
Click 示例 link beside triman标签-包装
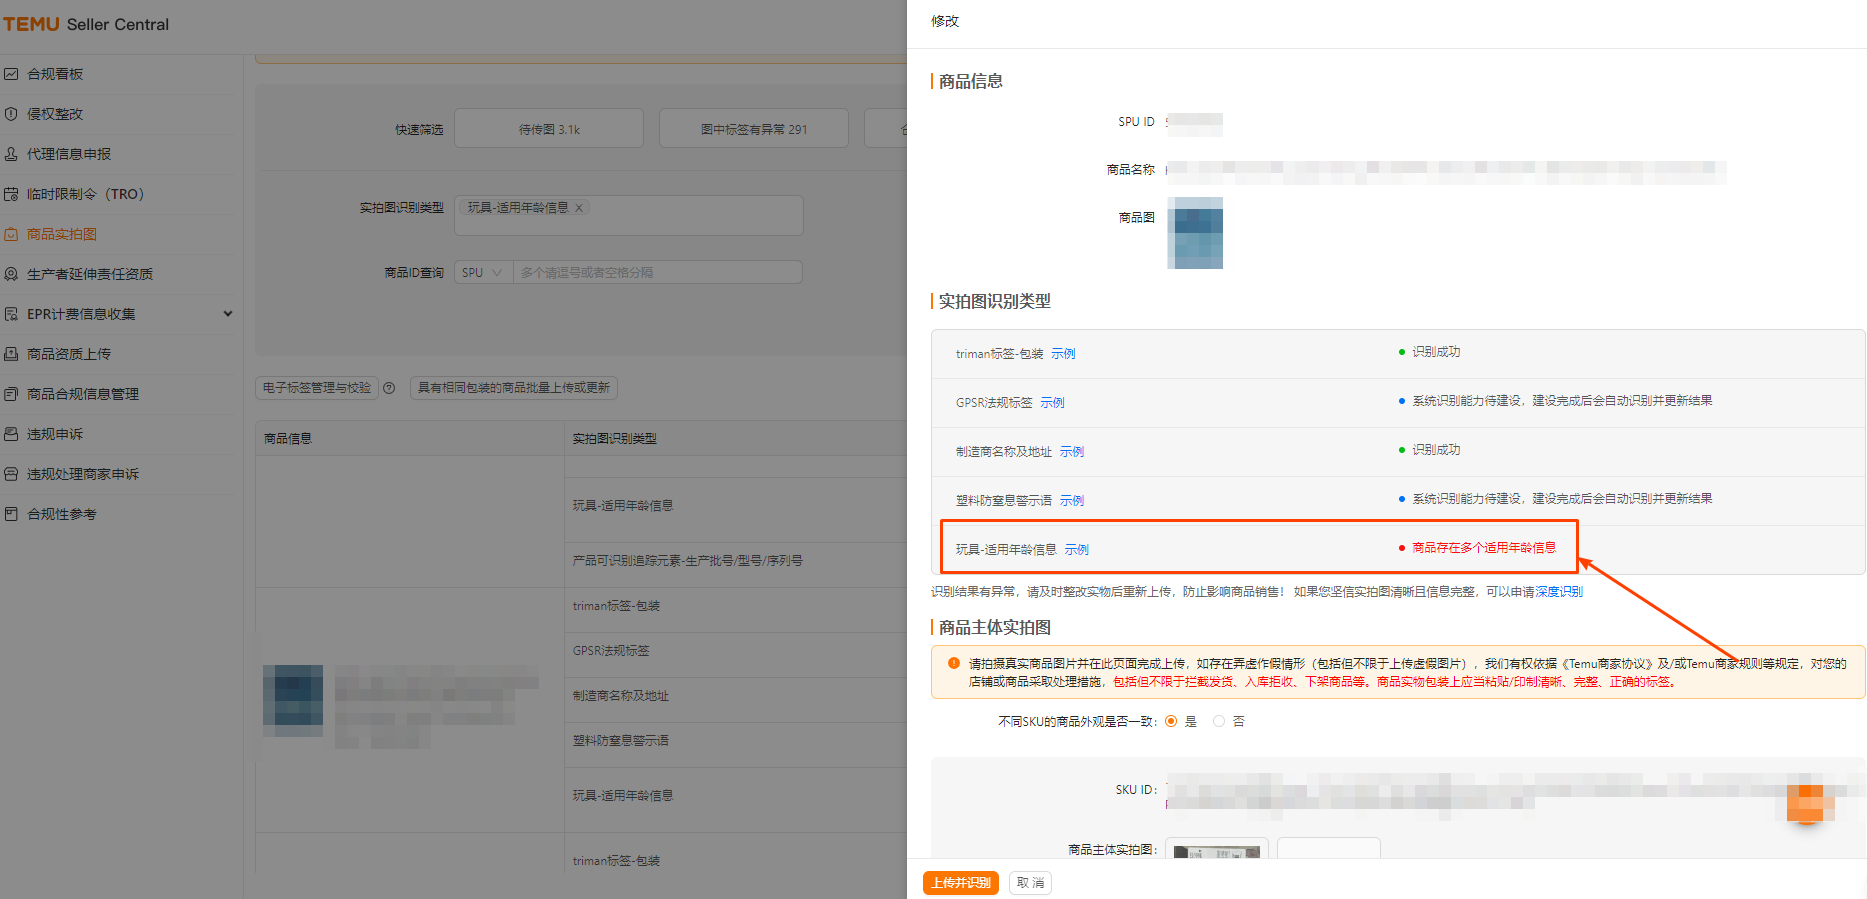(1063, 354)
